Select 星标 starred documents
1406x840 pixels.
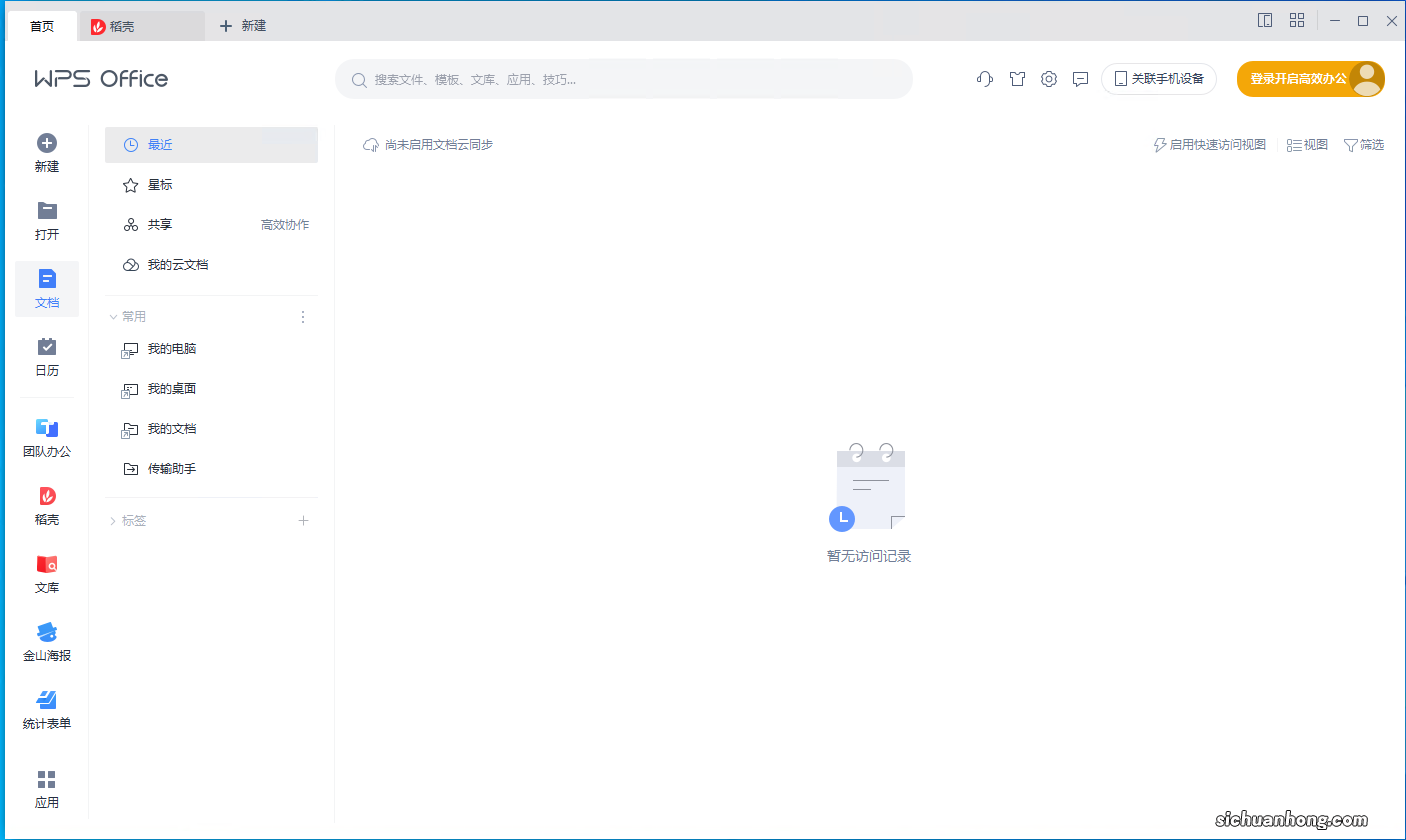(x=211, y=185)
